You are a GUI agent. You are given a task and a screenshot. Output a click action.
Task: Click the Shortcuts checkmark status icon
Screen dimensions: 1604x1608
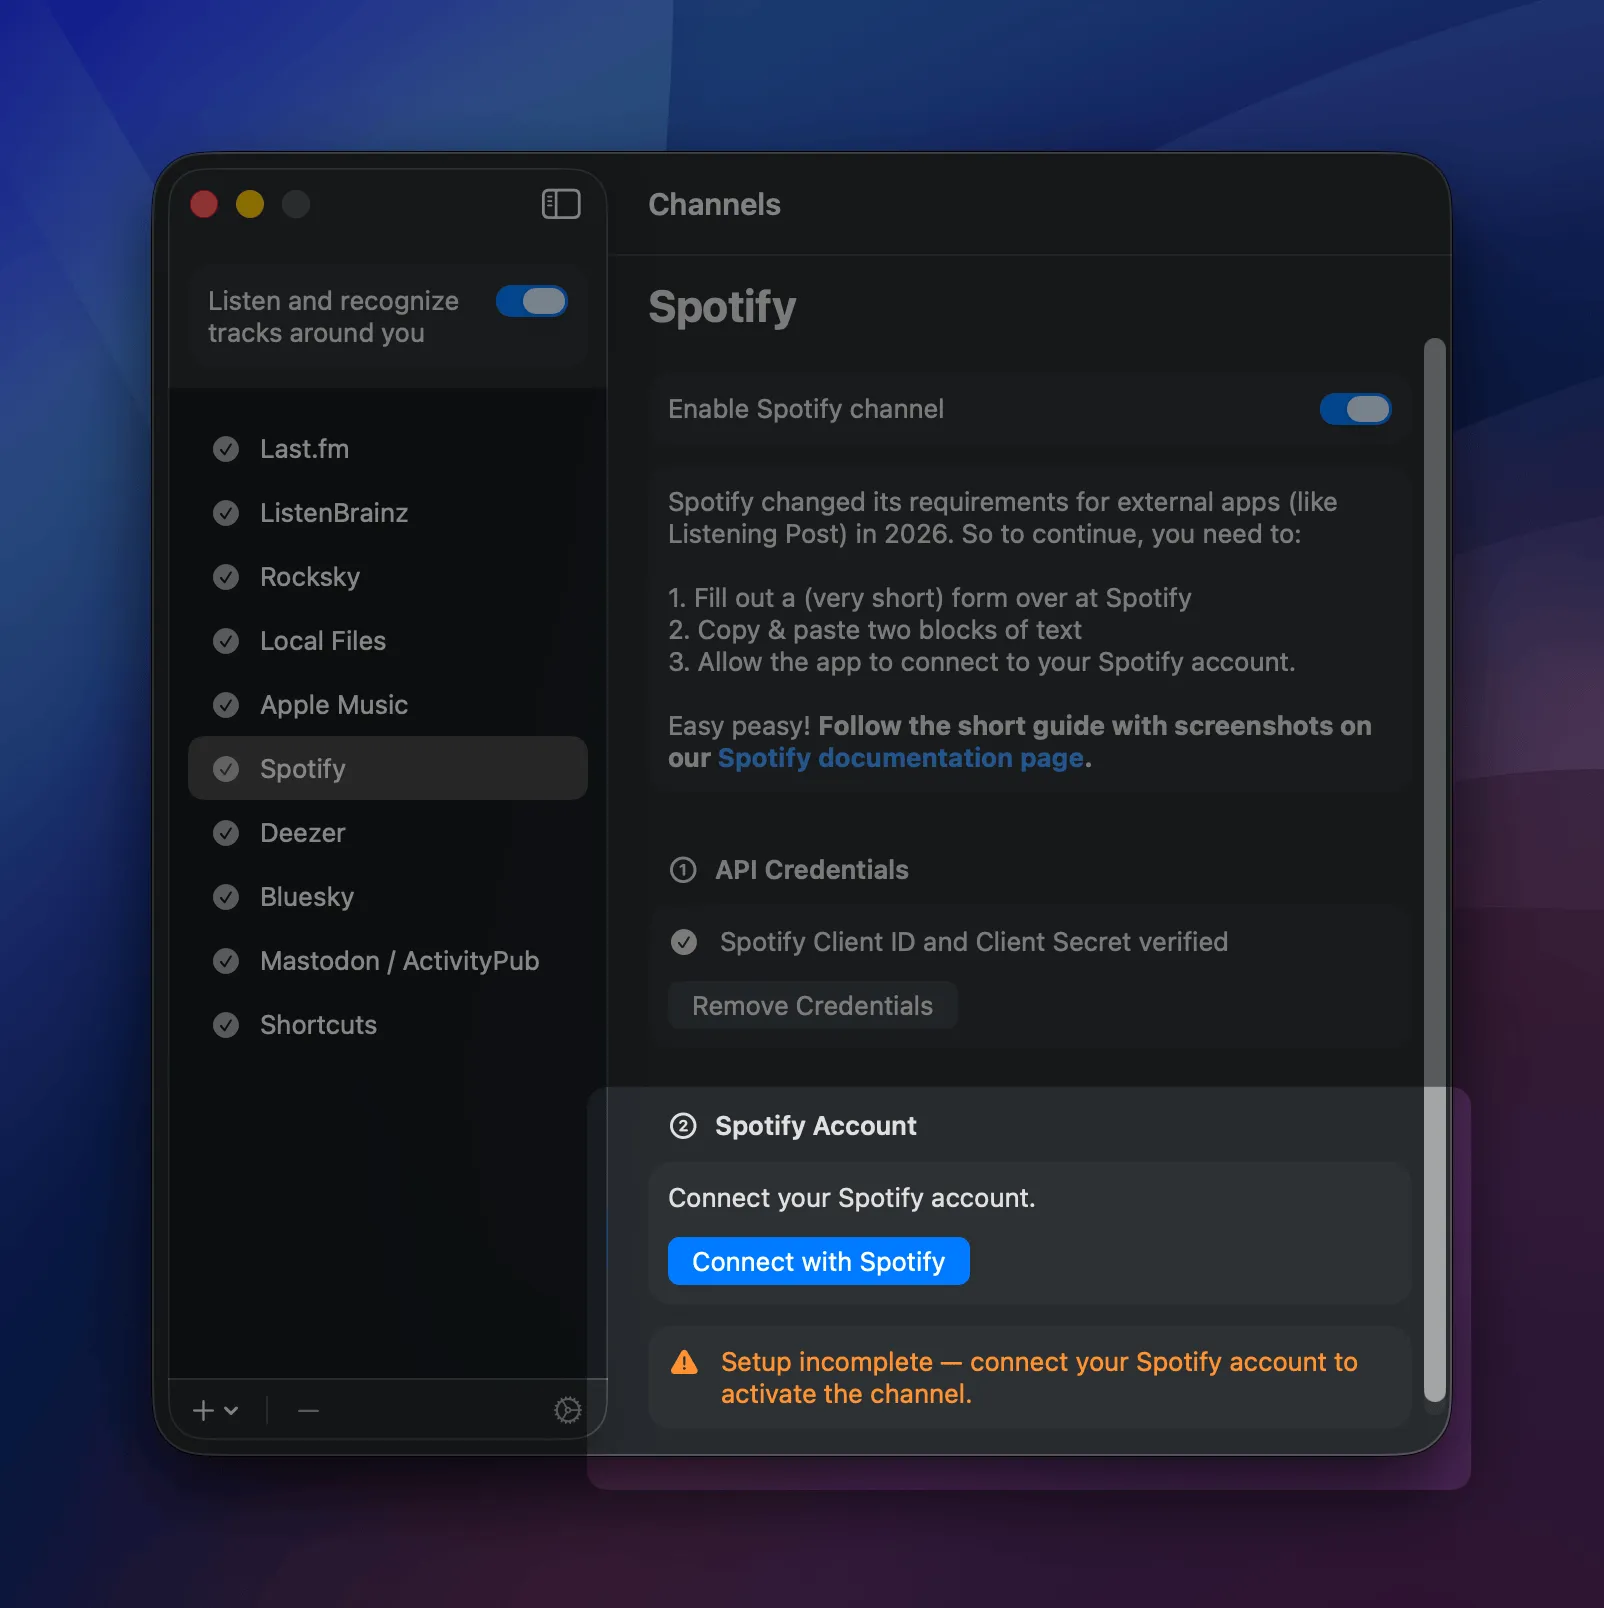226,1025
